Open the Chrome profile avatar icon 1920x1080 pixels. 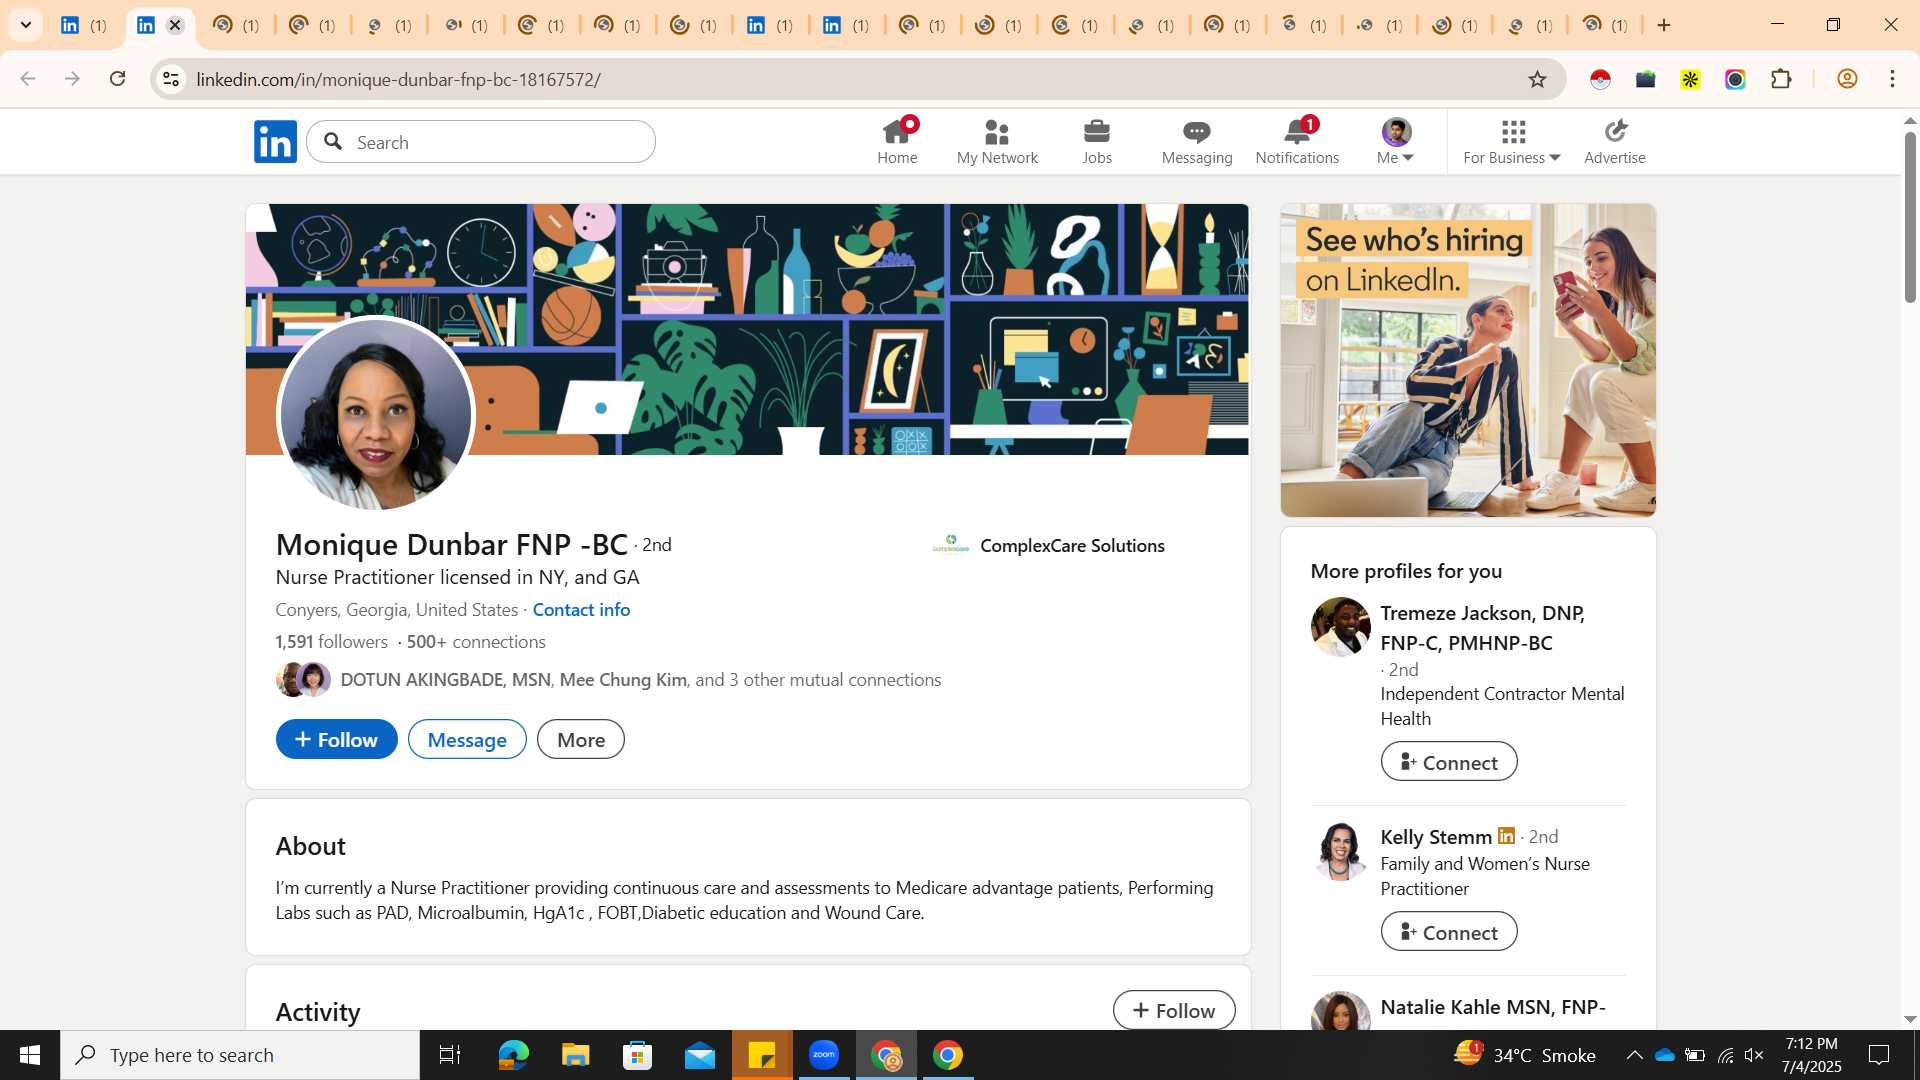pos(1847,79)
